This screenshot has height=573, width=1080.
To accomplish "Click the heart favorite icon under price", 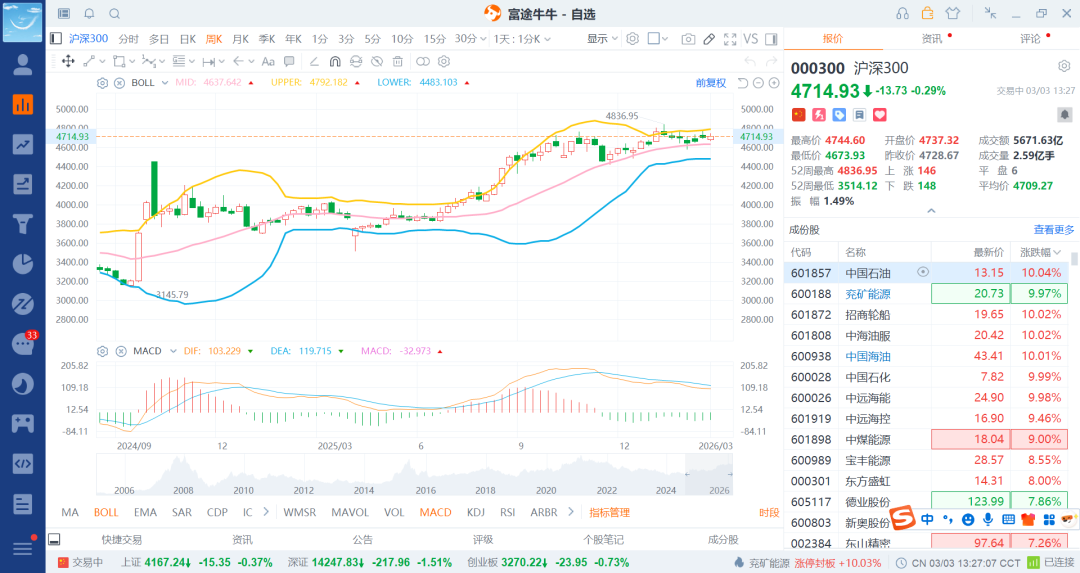I will click(x=852, y=116).
